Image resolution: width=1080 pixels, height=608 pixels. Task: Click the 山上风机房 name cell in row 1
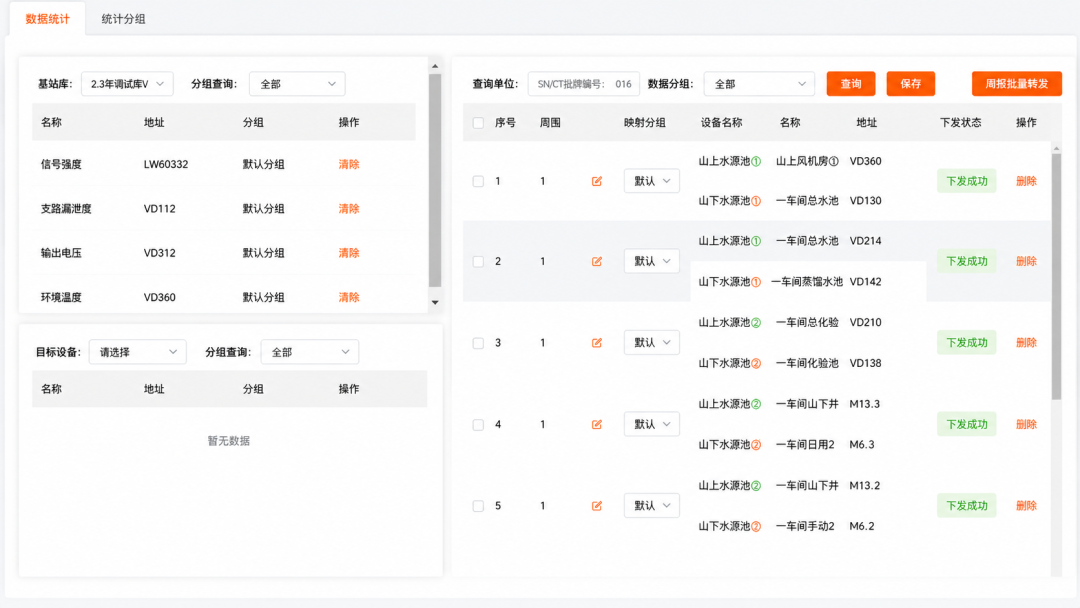pos(807,161)
